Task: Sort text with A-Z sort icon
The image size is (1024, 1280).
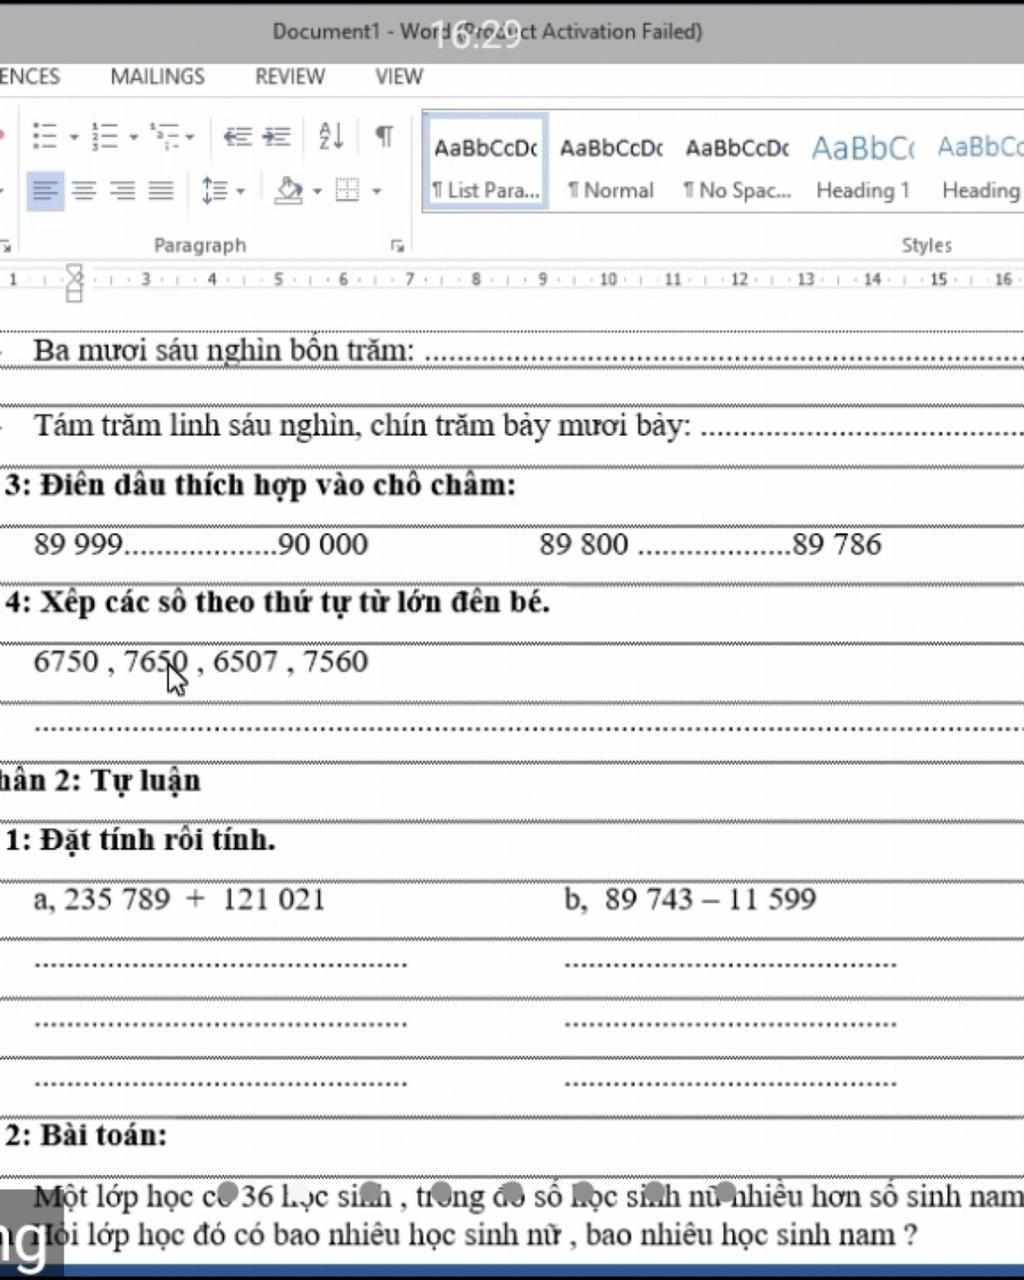Action: pyautogui.click(x=331, y=135)
